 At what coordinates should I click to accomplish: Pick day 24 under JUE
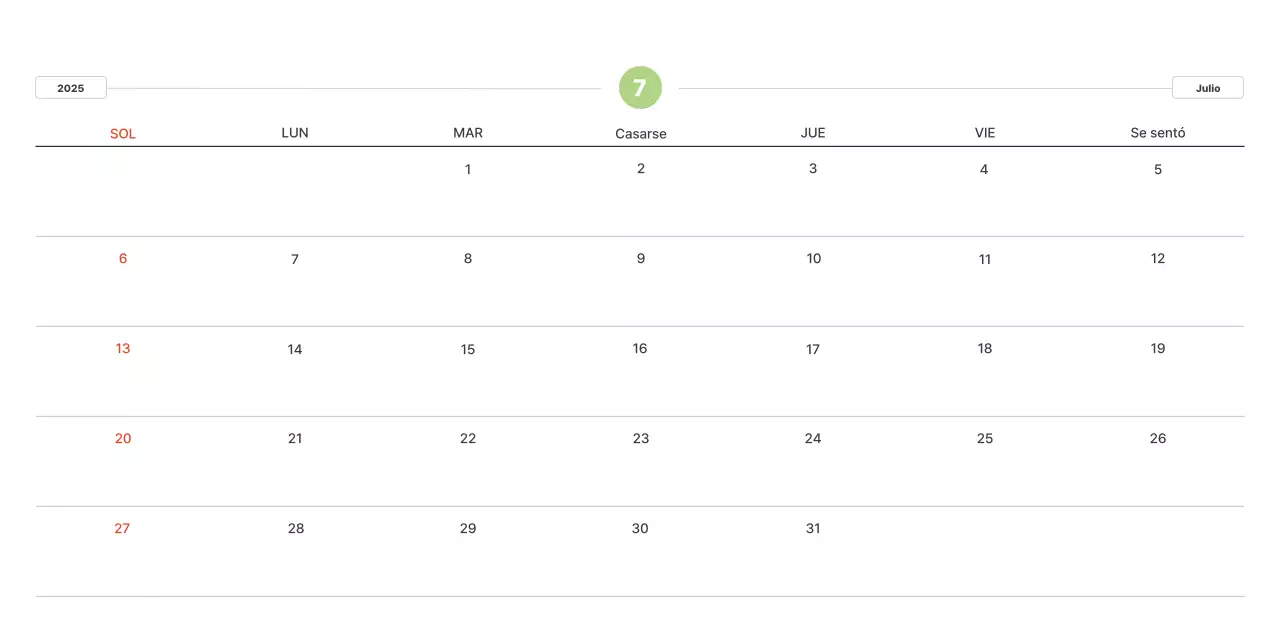(x=813, y=438)
